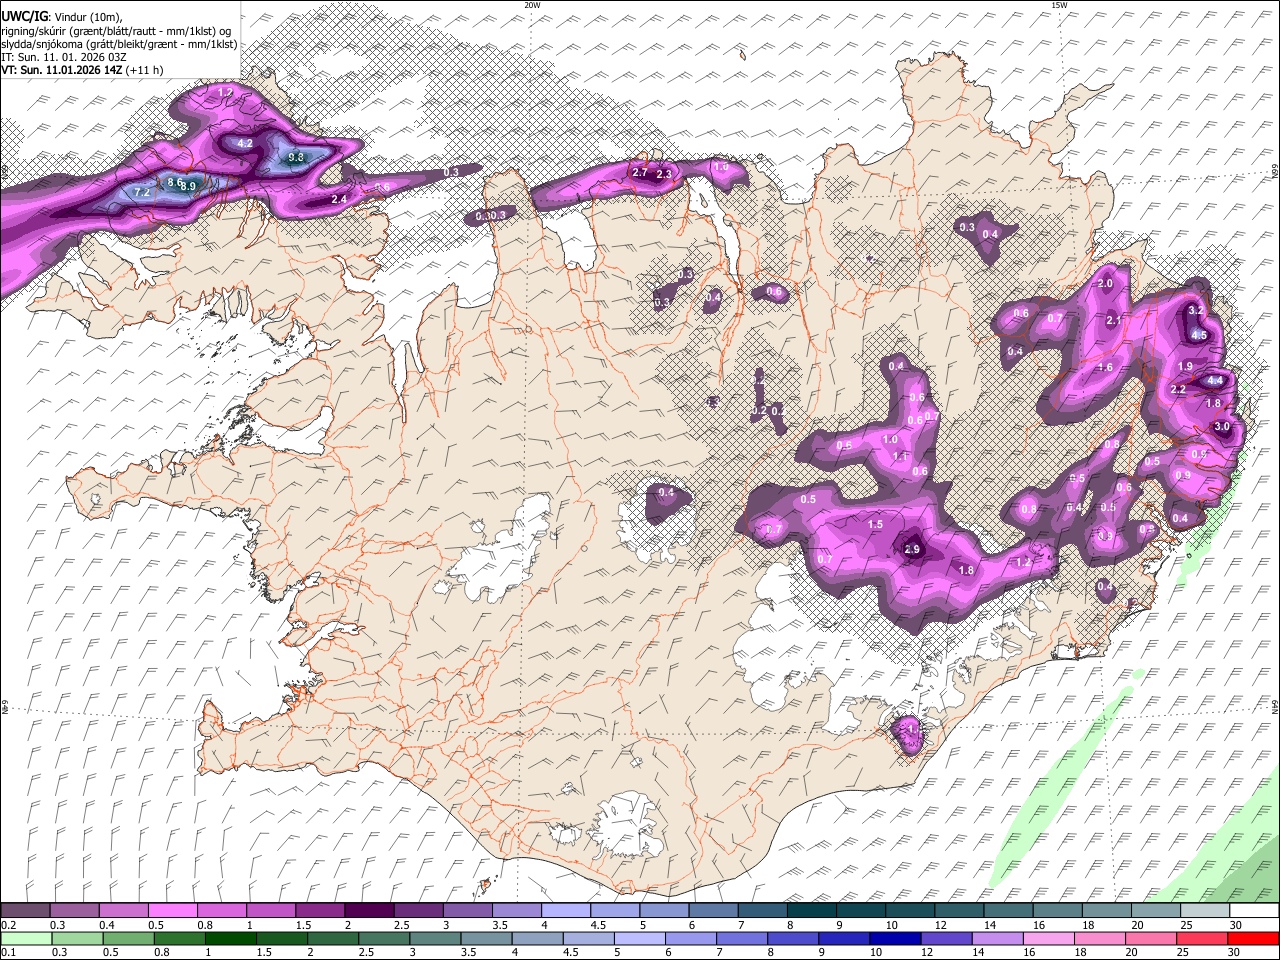
Task: Click the 4.4 value in the eastern fjords
Action: (1215, 381)
